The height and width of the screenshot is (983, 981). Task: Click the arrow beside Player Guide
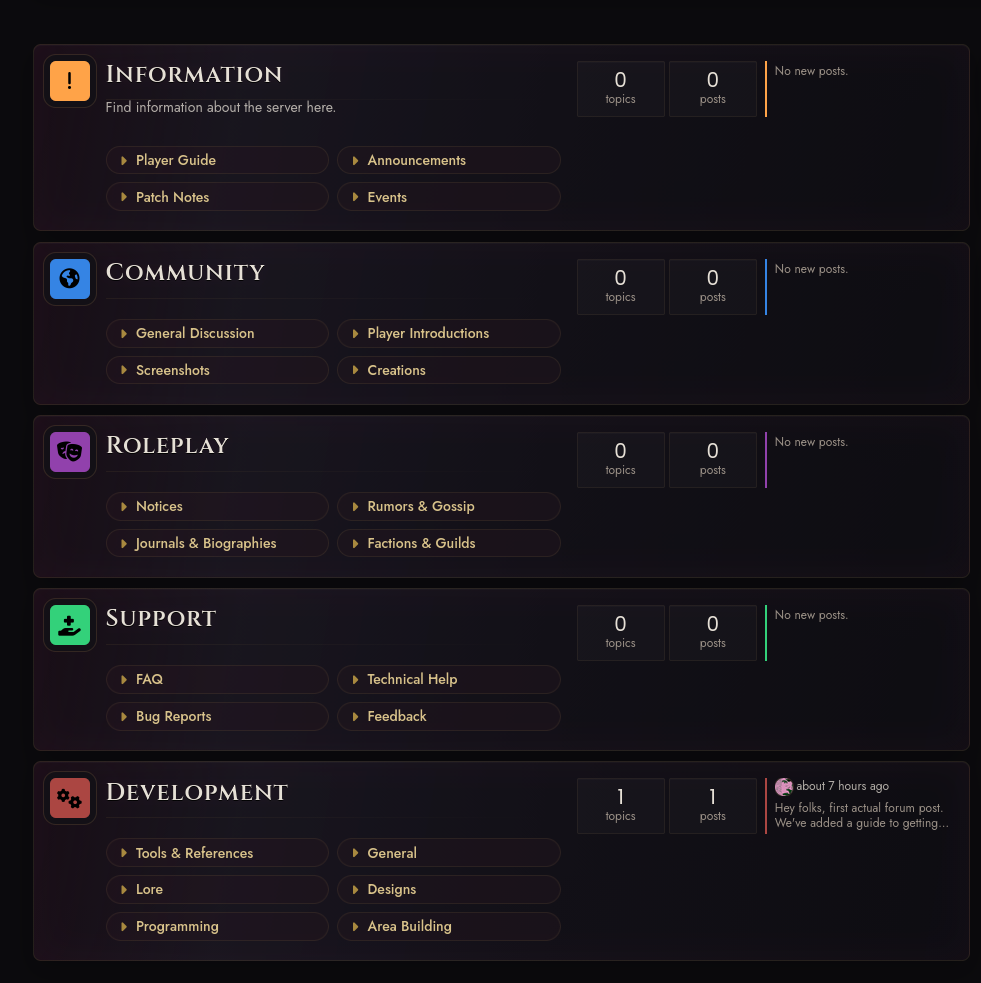click(123, 160)
